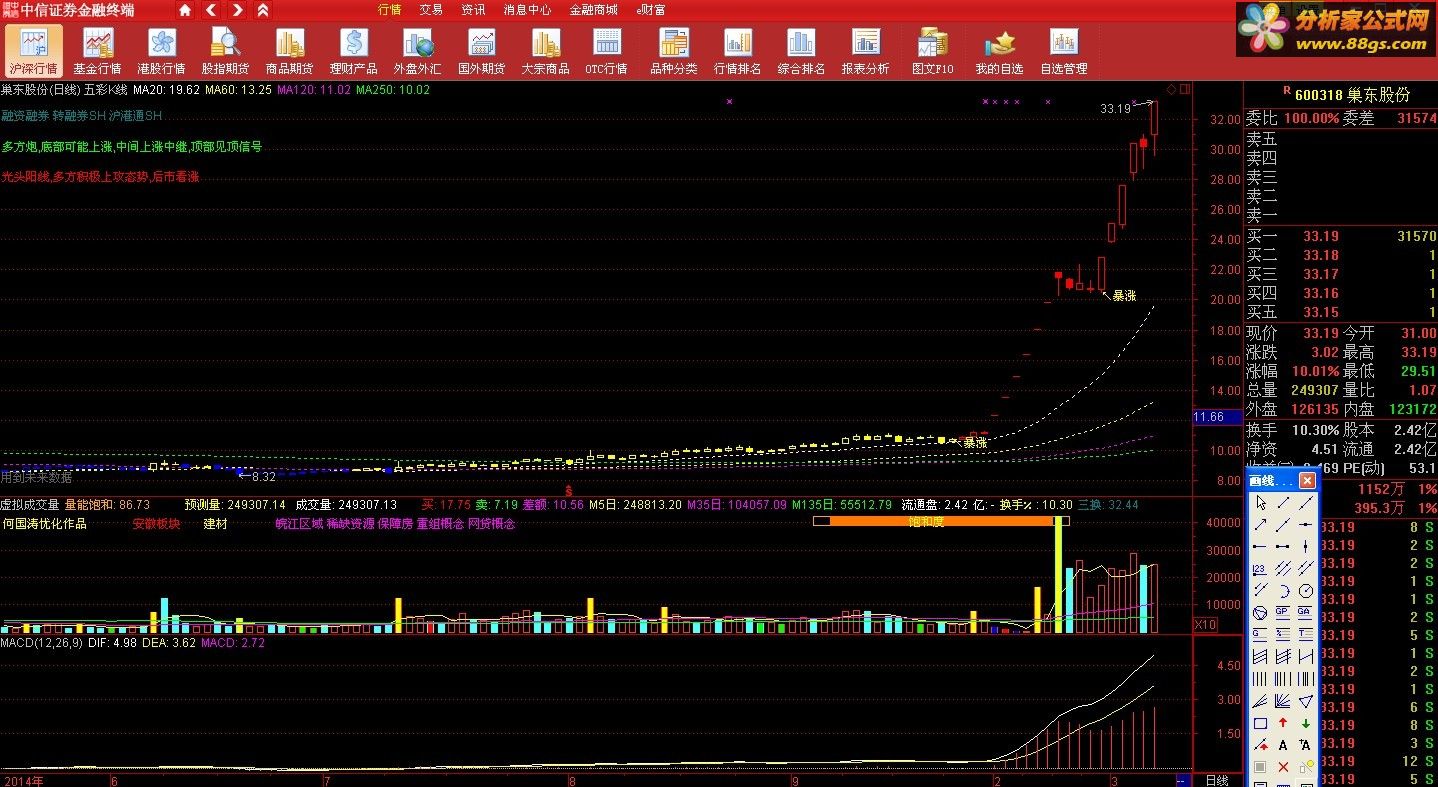The image size is (1438, 787).
Task: Click 融资融券 tag label
Action: [x=24, y=116]
